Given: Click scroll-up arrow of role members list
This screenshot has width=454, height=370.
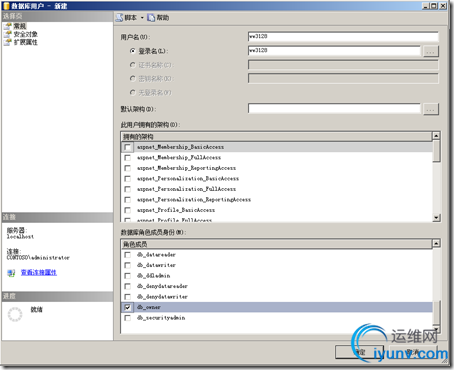Looking at the screenshot, I should (436, 243).
